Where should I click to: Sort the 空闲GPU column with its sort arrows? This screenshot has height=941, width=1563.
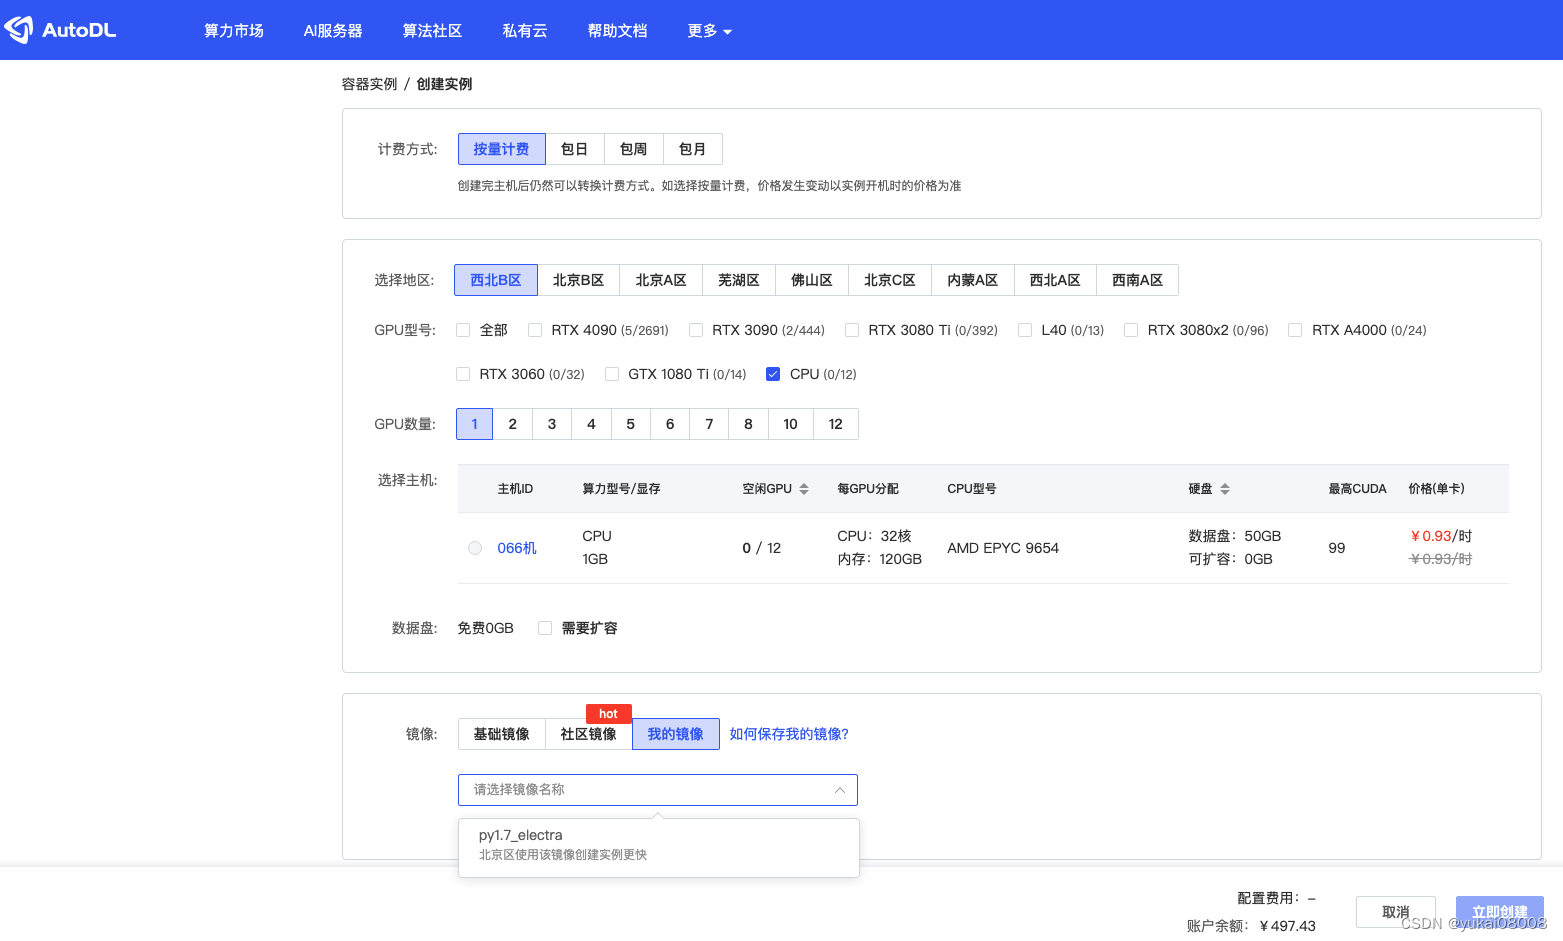(x=804, y=489)
